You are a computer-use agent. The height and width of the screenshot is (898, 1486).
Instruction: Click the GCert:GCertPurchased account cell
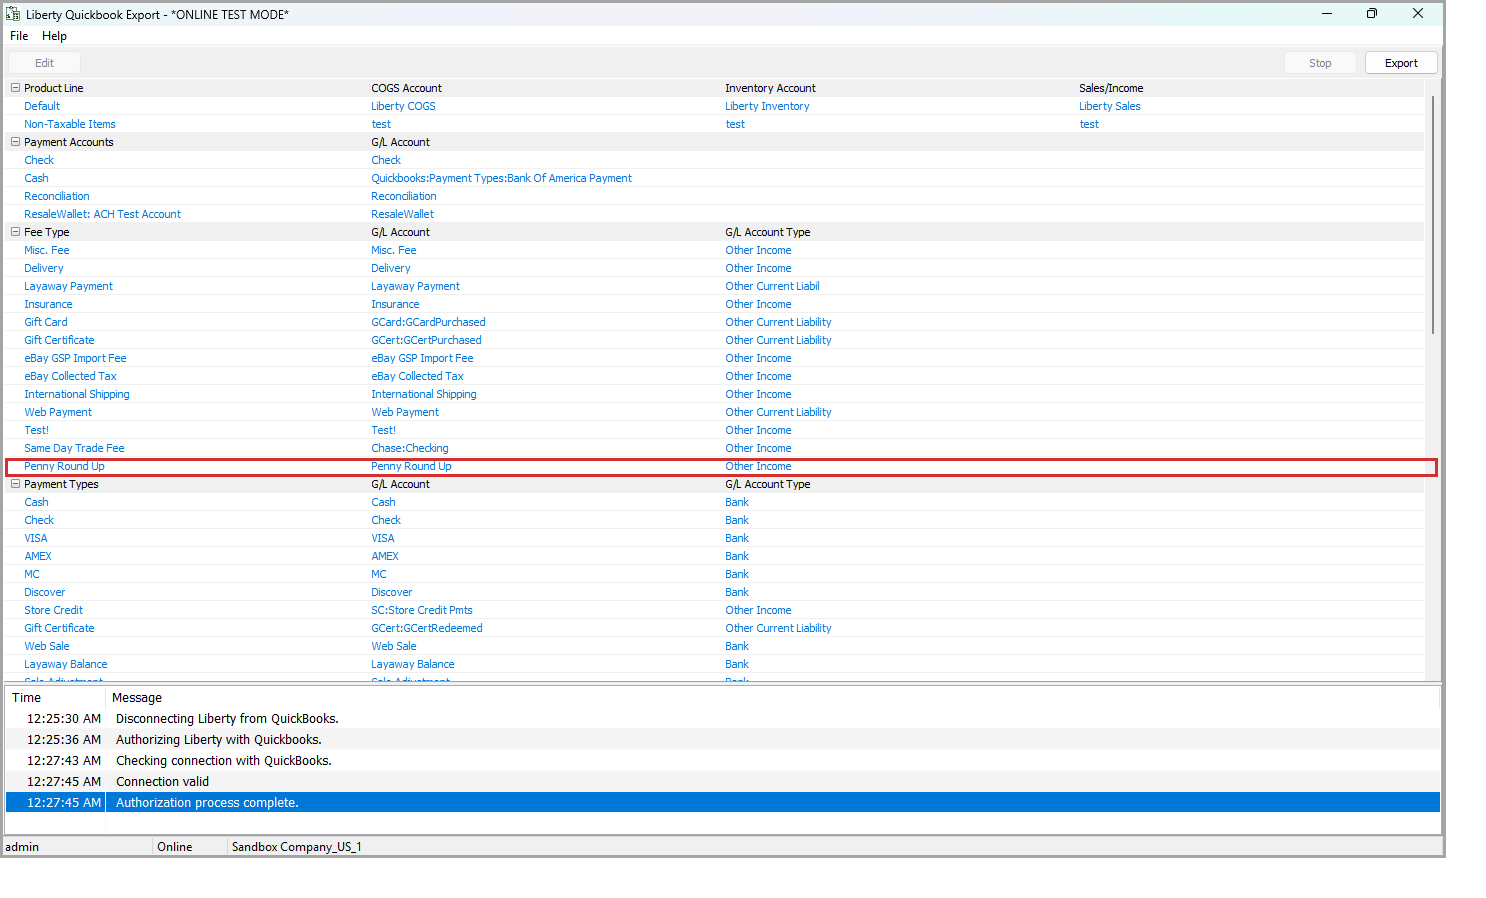tap(426, 340)
